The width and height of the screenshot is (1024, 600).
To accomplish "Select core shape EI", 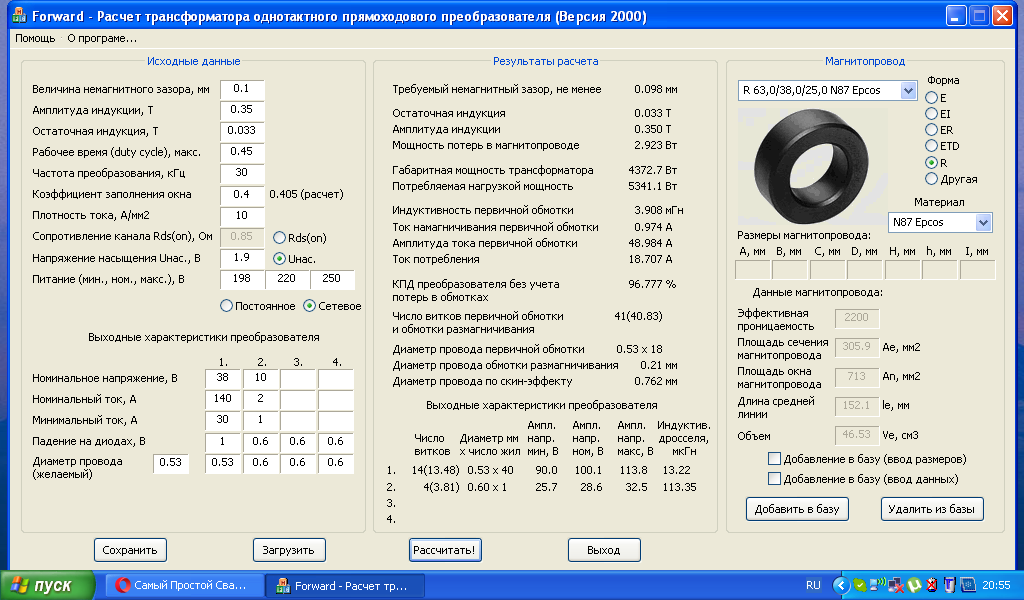I will click(x=931, y=114).
